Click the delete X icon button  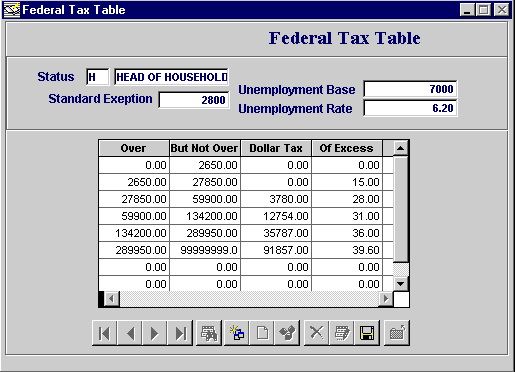[316, 333]
